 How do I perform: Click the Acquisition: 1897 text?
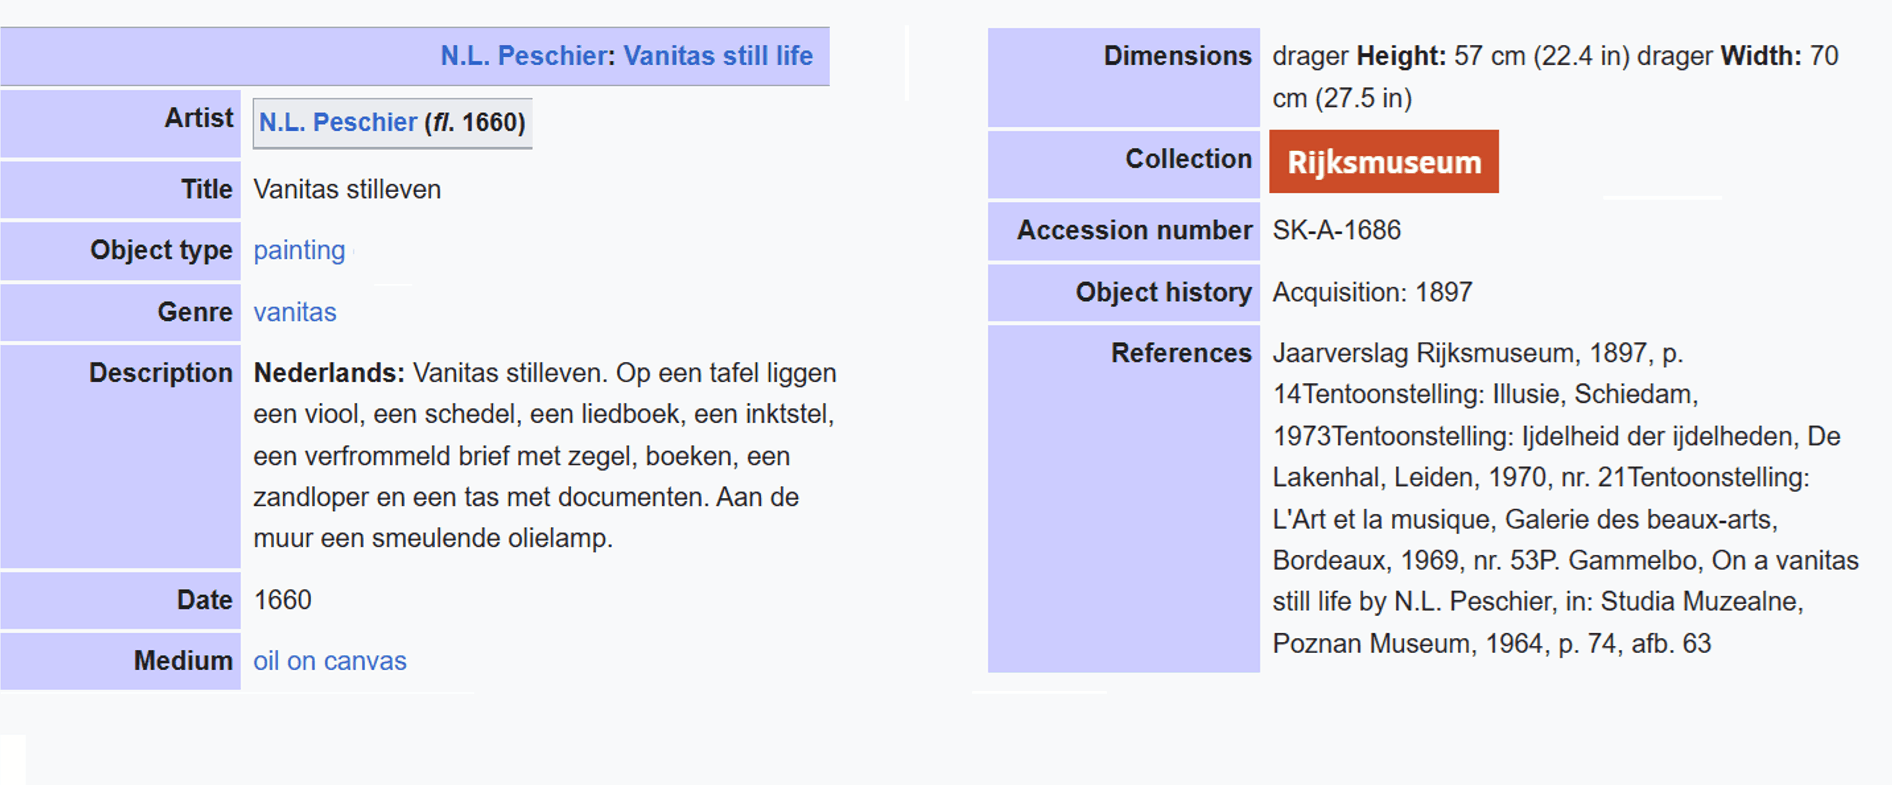click(1372, 292)
